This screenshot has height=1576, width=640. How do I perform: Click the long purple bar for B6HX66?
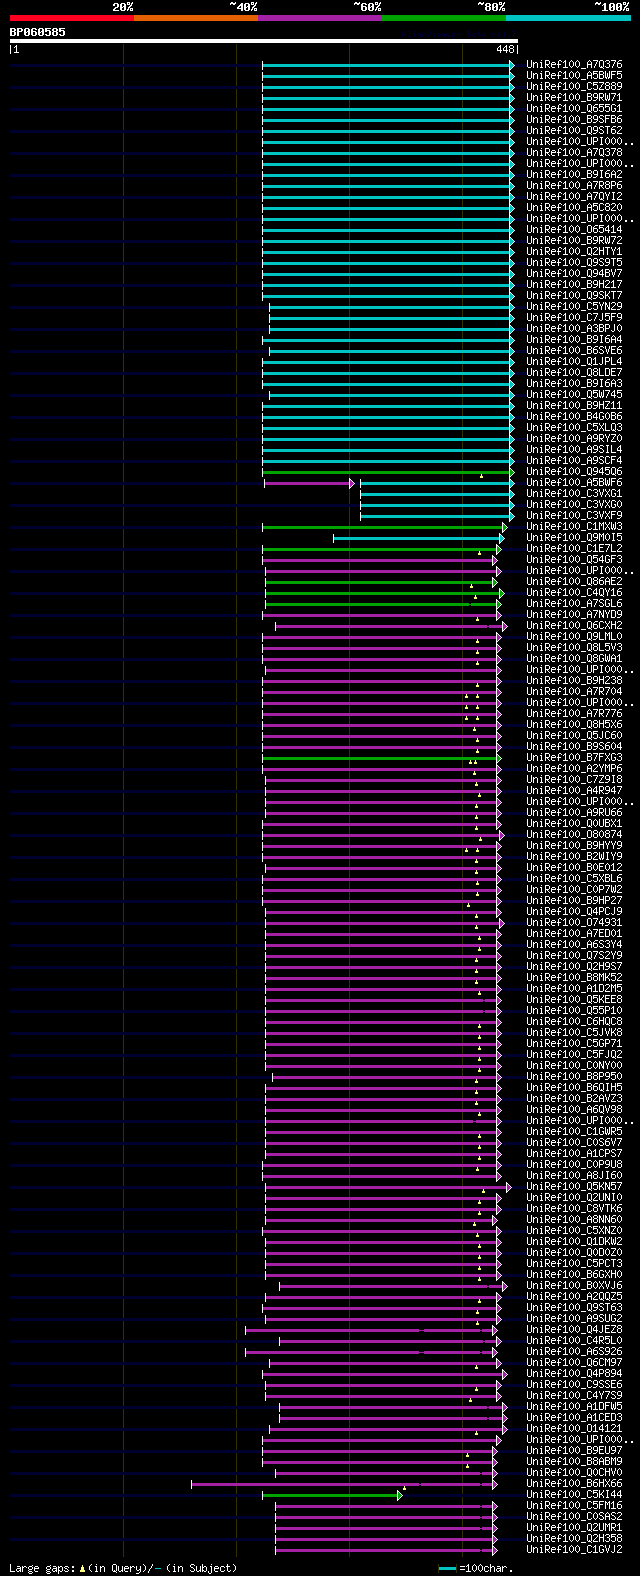[343, 1484]
